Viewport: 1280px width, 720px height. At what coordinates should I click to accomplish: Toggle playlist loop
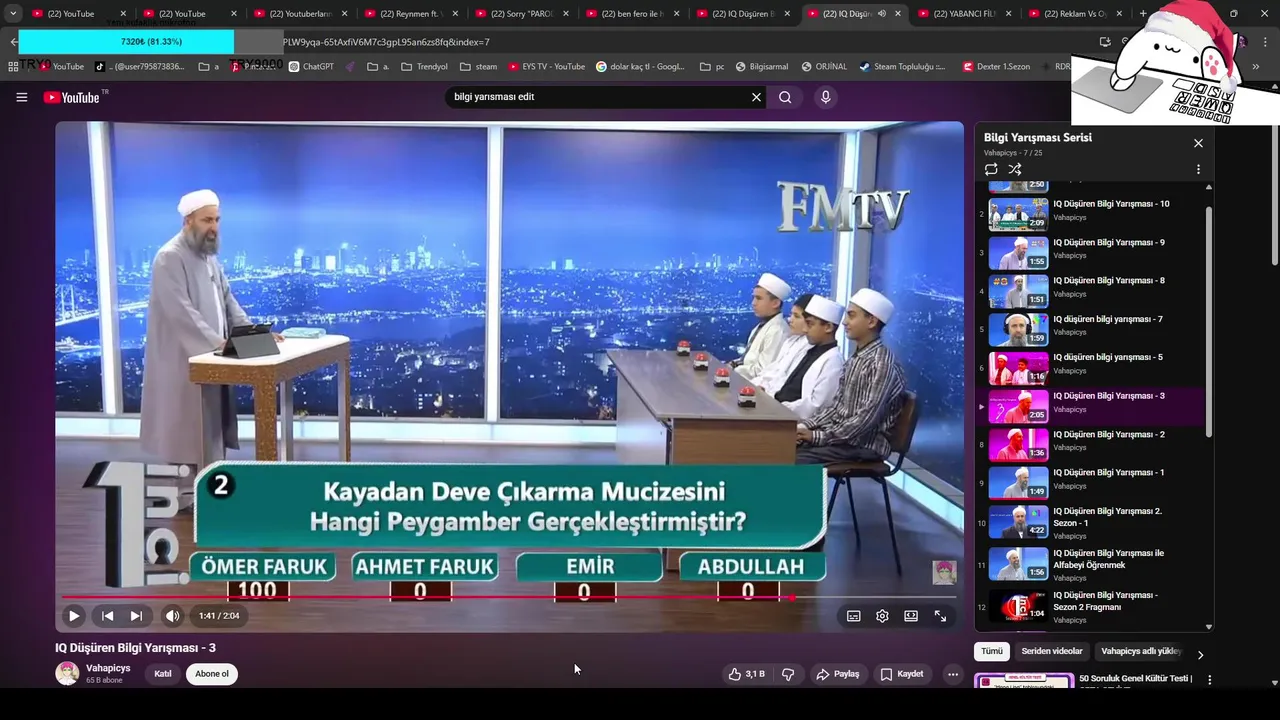click(x=991, y=169)
